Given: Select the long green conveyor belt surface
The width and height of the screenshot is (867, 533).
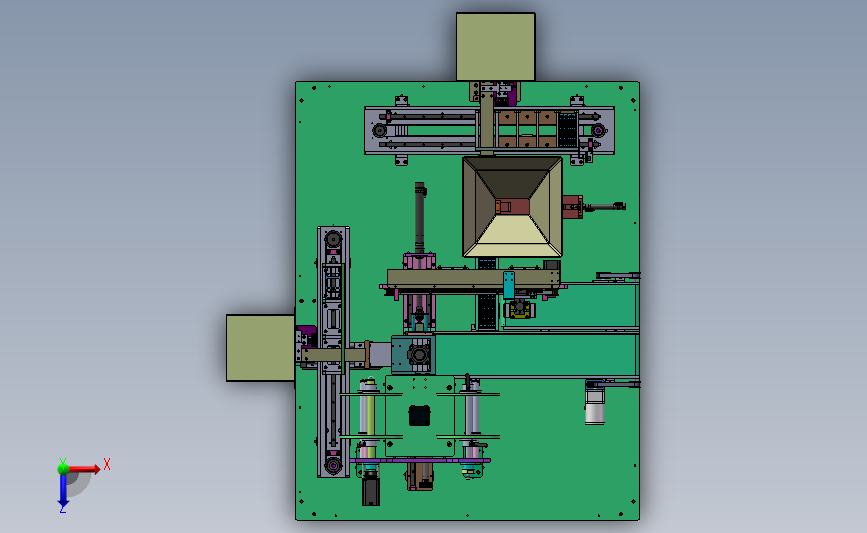Looking at the screenshot, I should [x=535, y=354].
